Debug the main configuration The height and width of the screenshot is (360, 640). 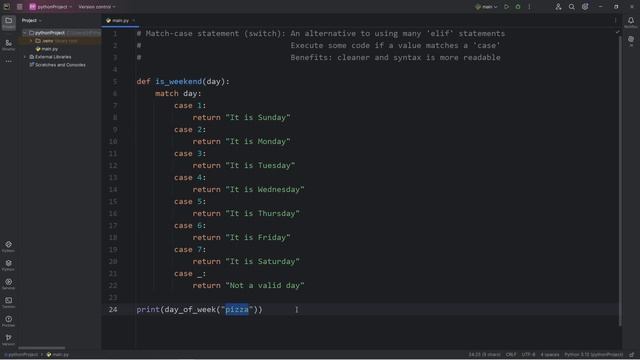click(518, 7)
